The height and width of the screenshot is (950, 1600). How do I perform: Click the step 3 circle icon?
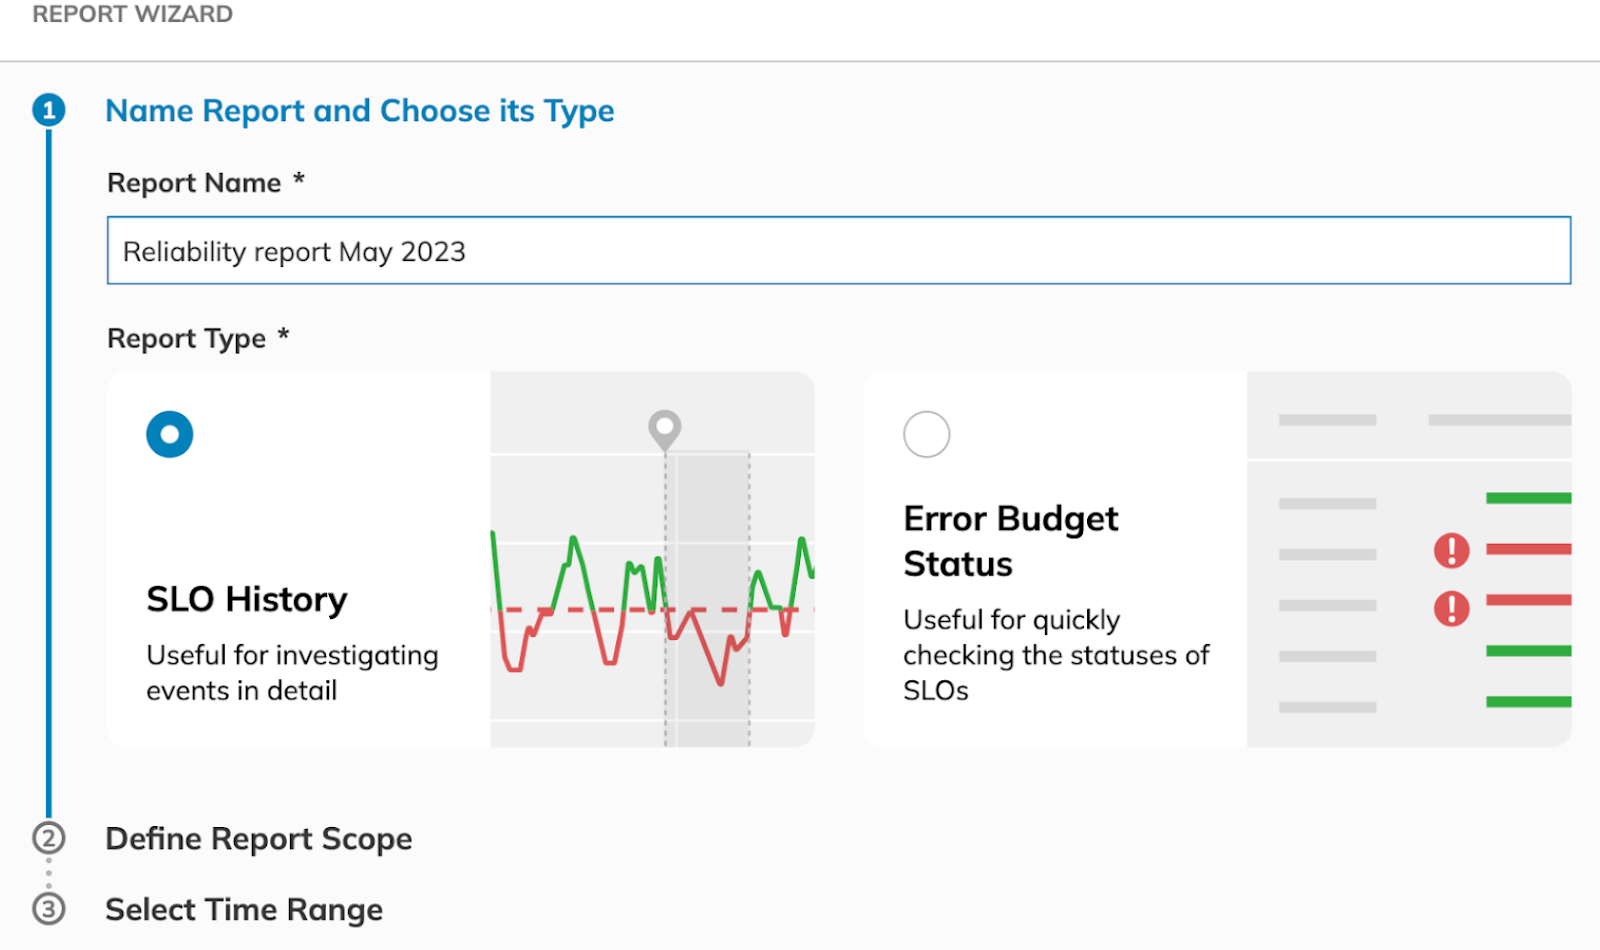click(x=49, y=909)
